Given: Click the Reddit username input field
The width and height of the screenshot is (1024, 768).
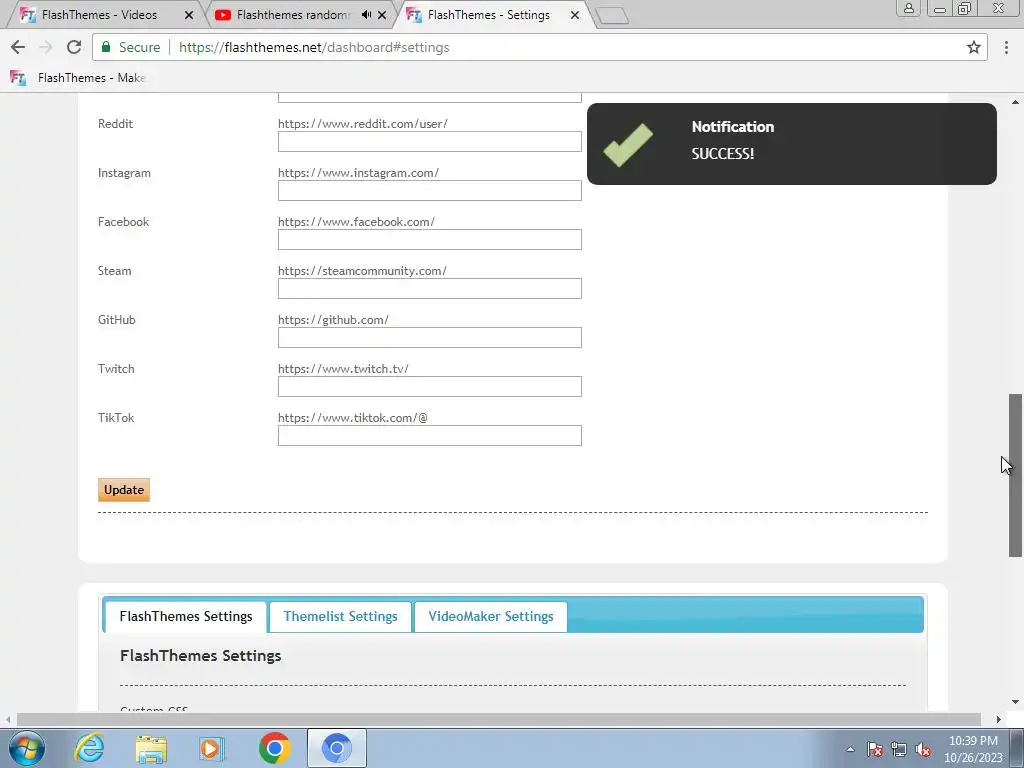Looking at the screenshot, I should tap(430, 142).
